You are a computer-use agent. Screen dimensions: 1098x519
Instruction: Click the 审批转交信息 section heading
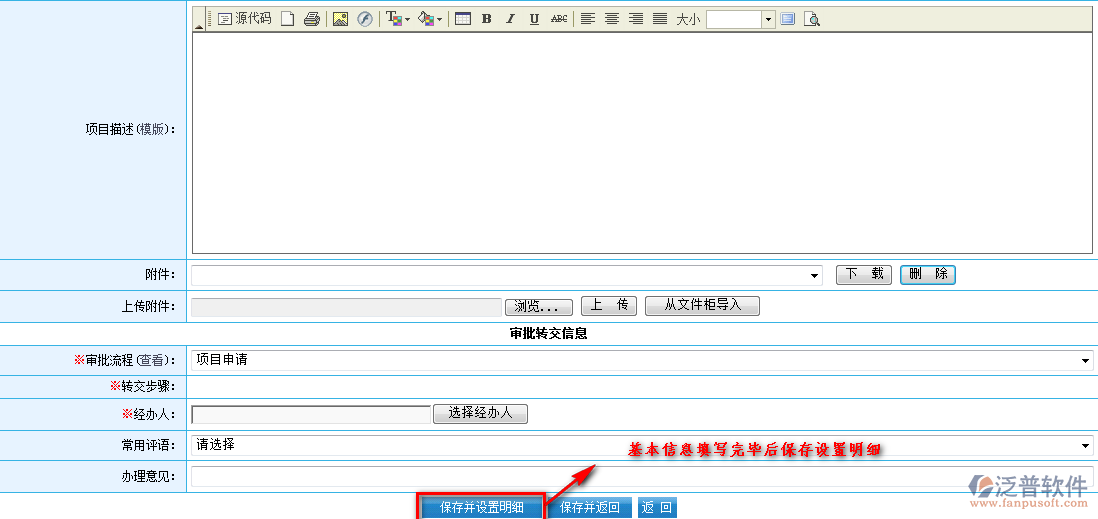pos(548,334)
